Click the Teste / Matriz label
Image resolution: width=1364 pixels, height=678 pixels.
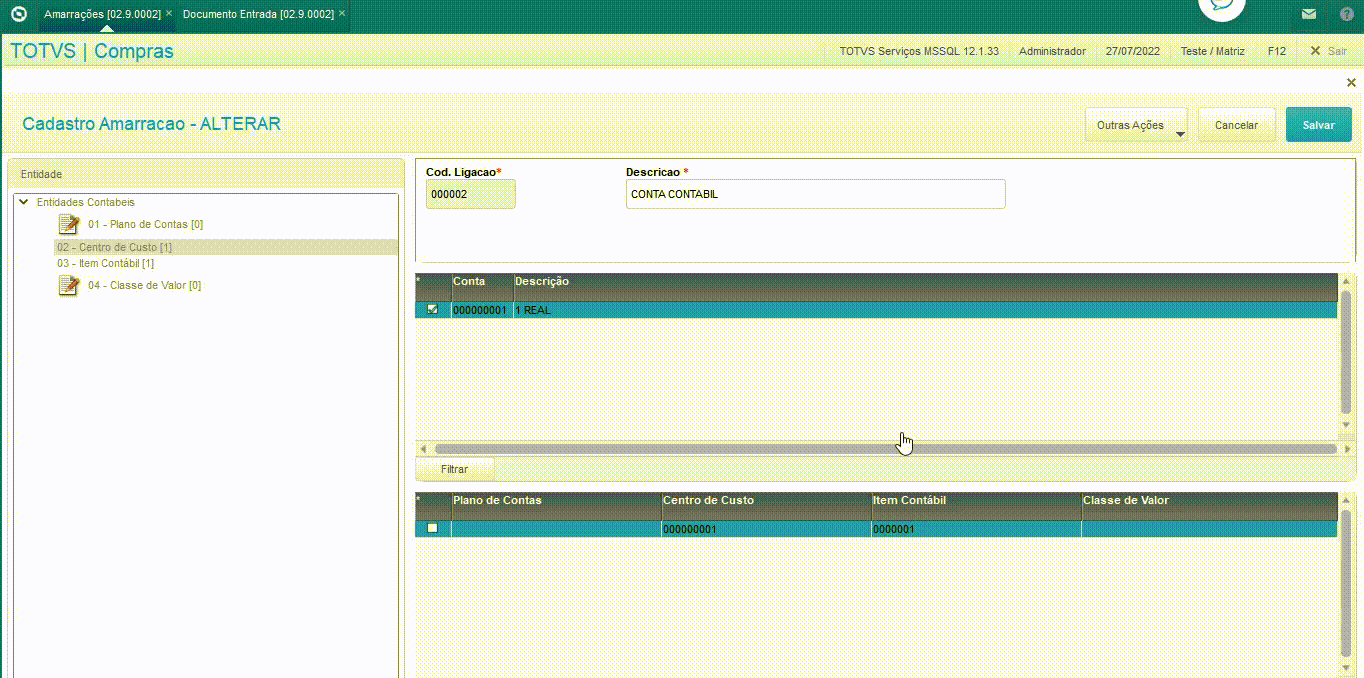tap(1212, 51)
